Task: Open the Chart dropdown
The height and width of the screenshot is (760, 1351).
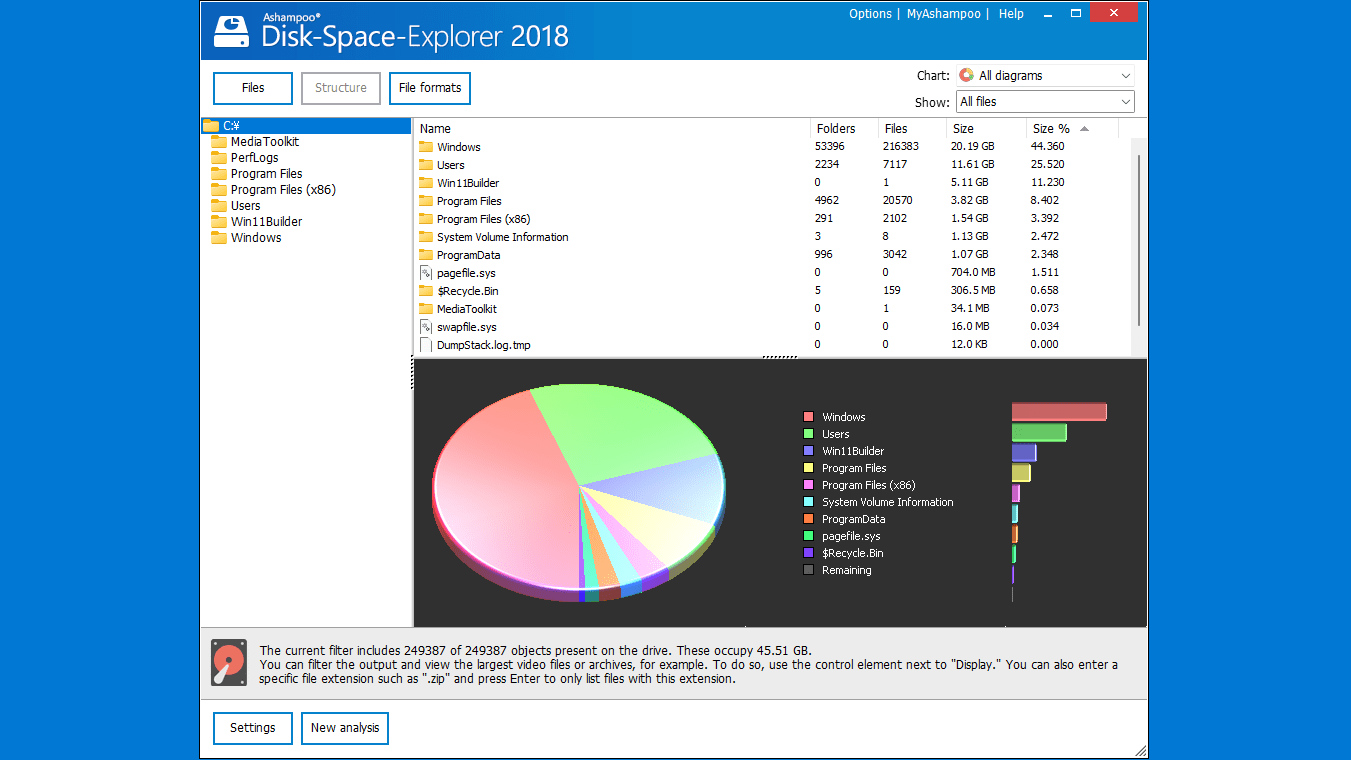Action: [1045, 75]
